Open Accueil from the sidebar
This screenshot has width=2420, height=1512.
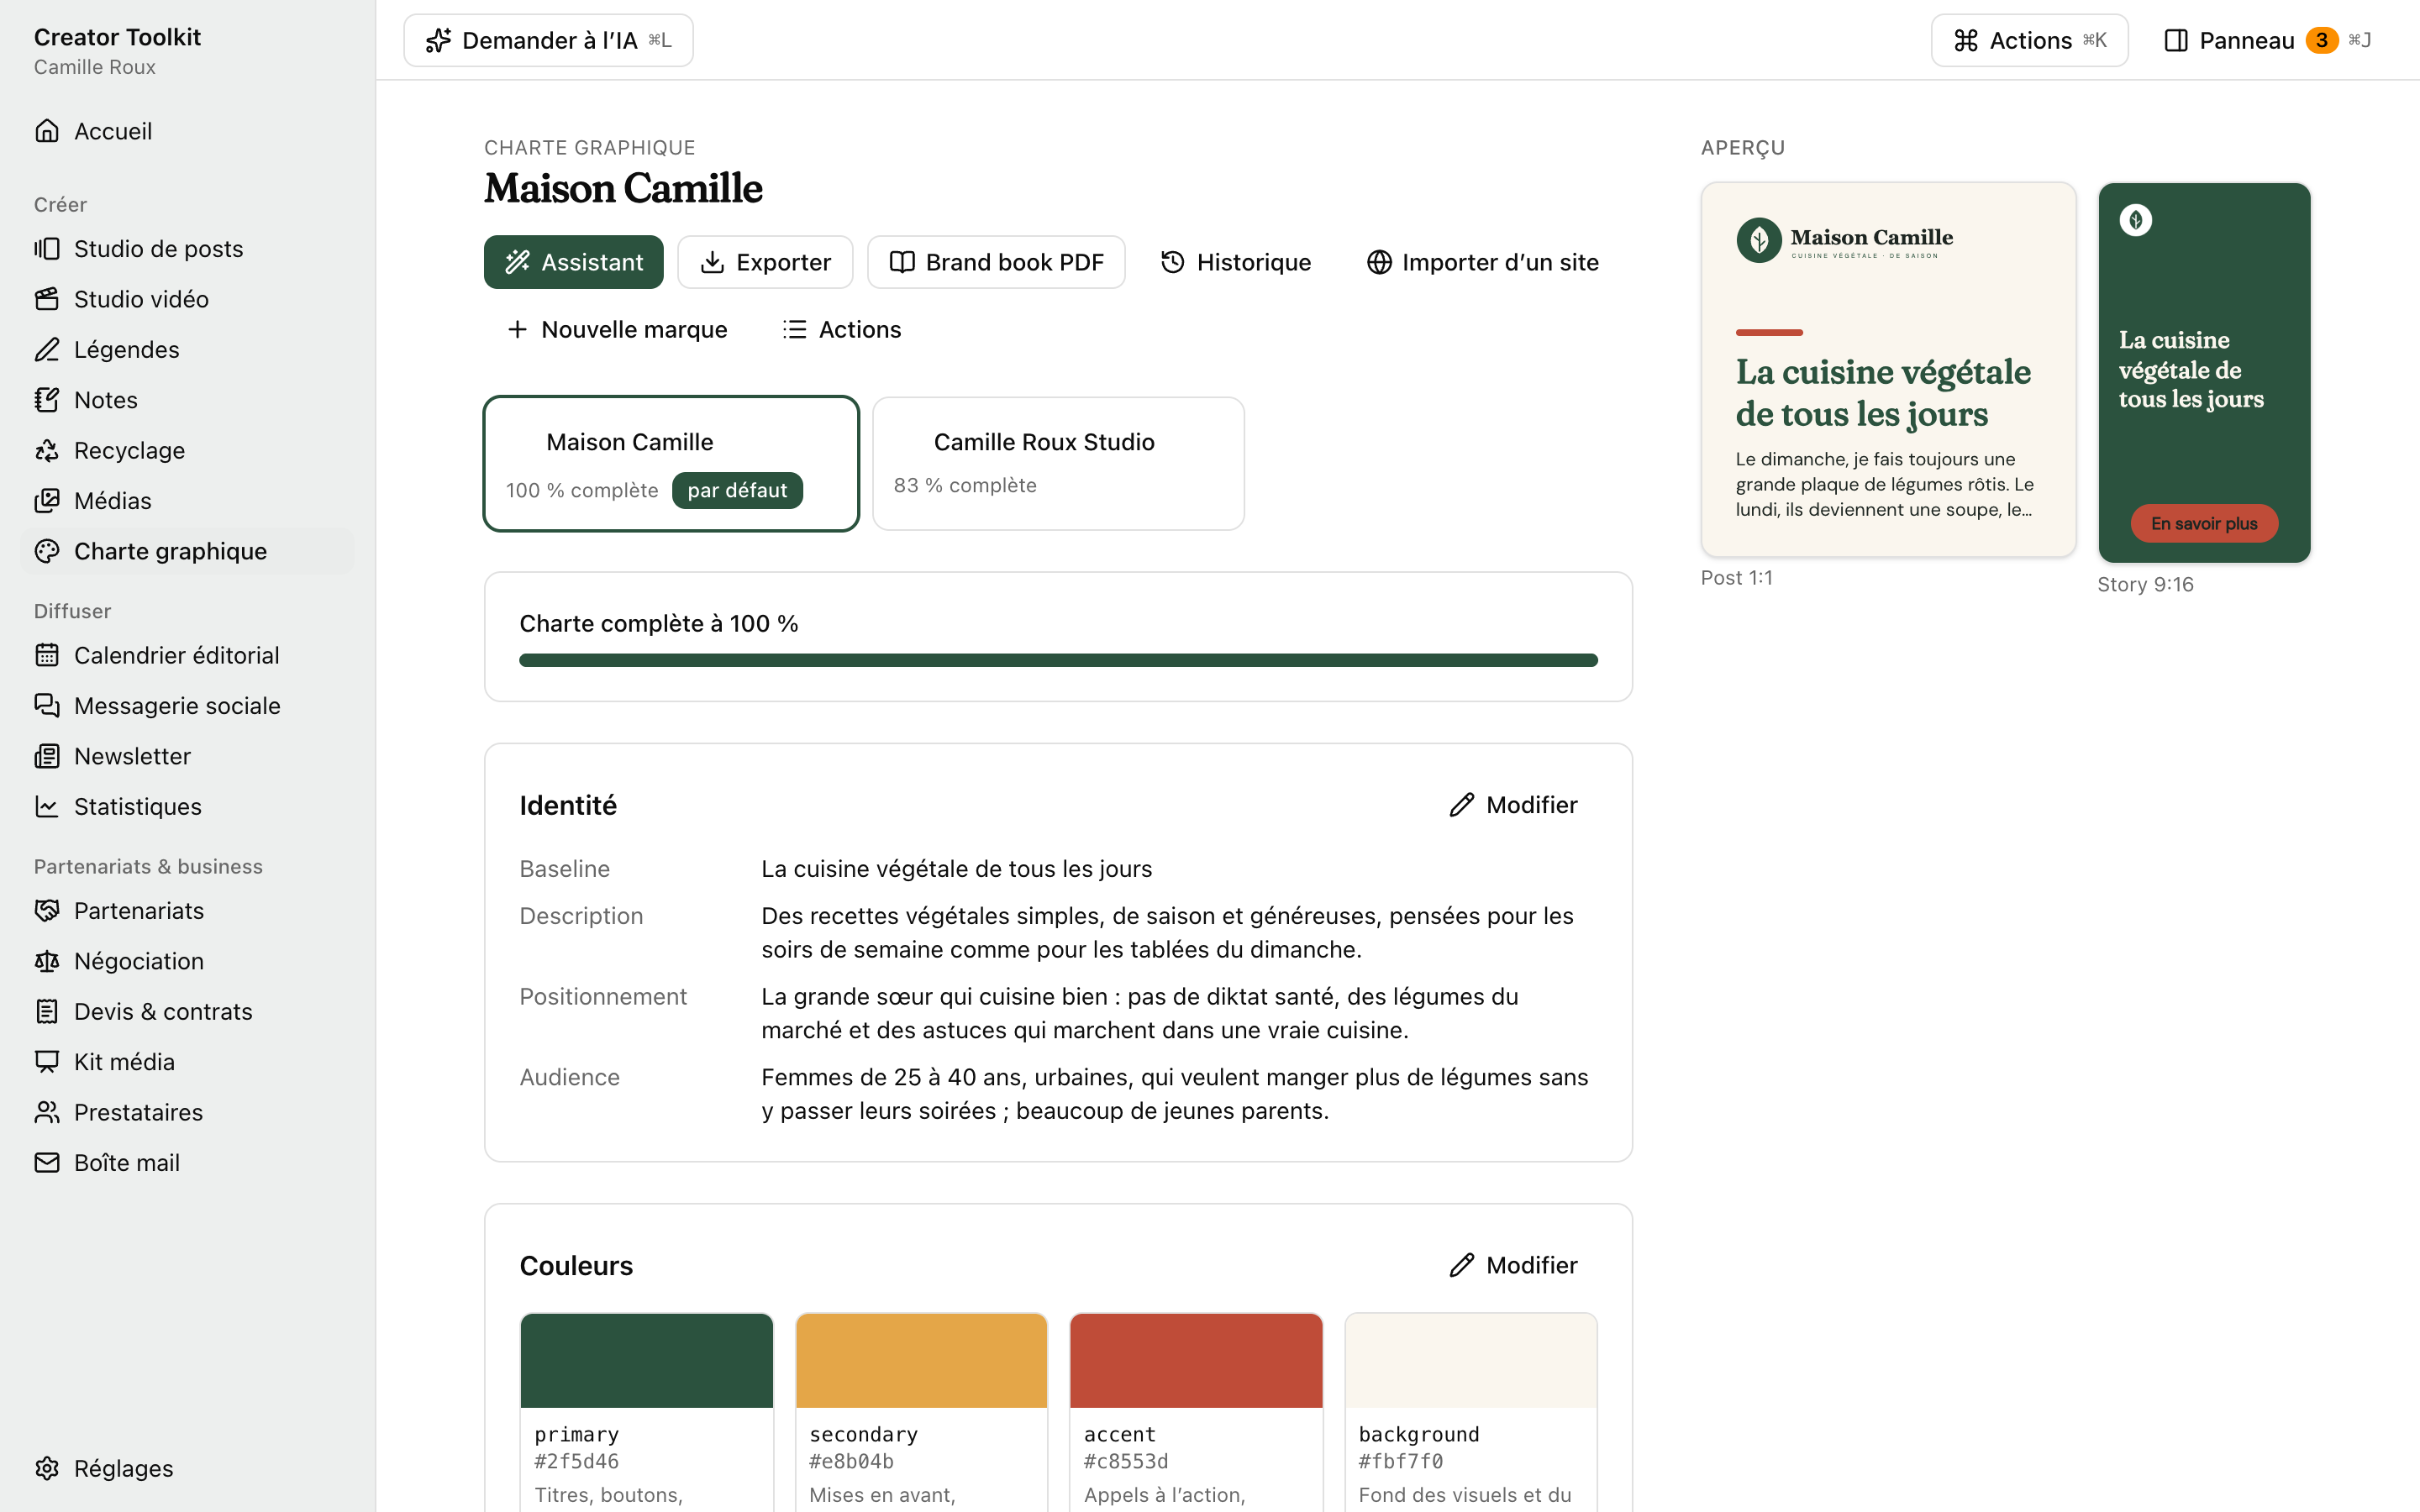click(187, 131)
